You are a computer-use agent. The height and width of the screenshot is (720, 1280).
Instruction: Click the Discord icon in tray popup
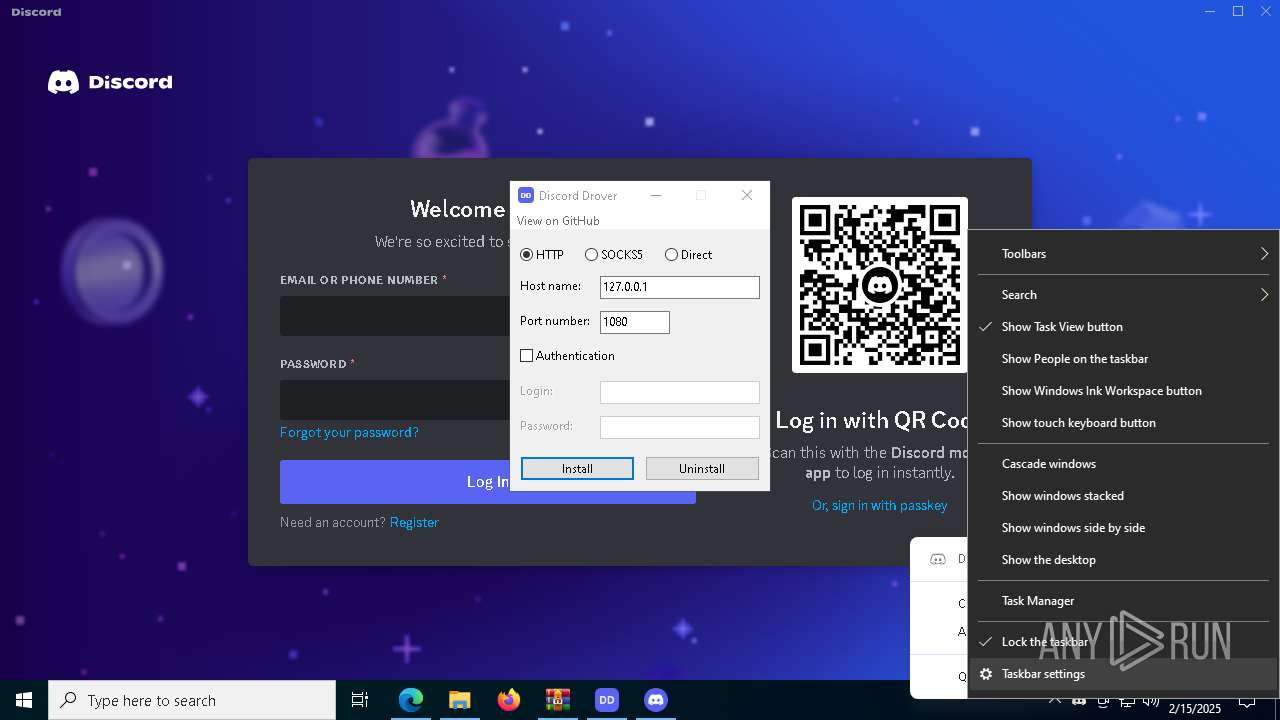938,559
